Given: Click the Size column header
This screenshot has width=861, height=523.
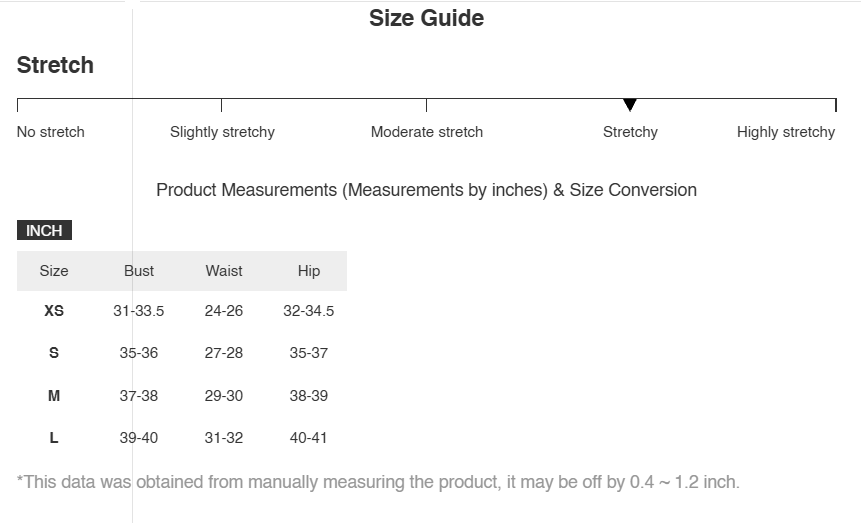Looking at the screenshot, I should click(x=54, y=271).
